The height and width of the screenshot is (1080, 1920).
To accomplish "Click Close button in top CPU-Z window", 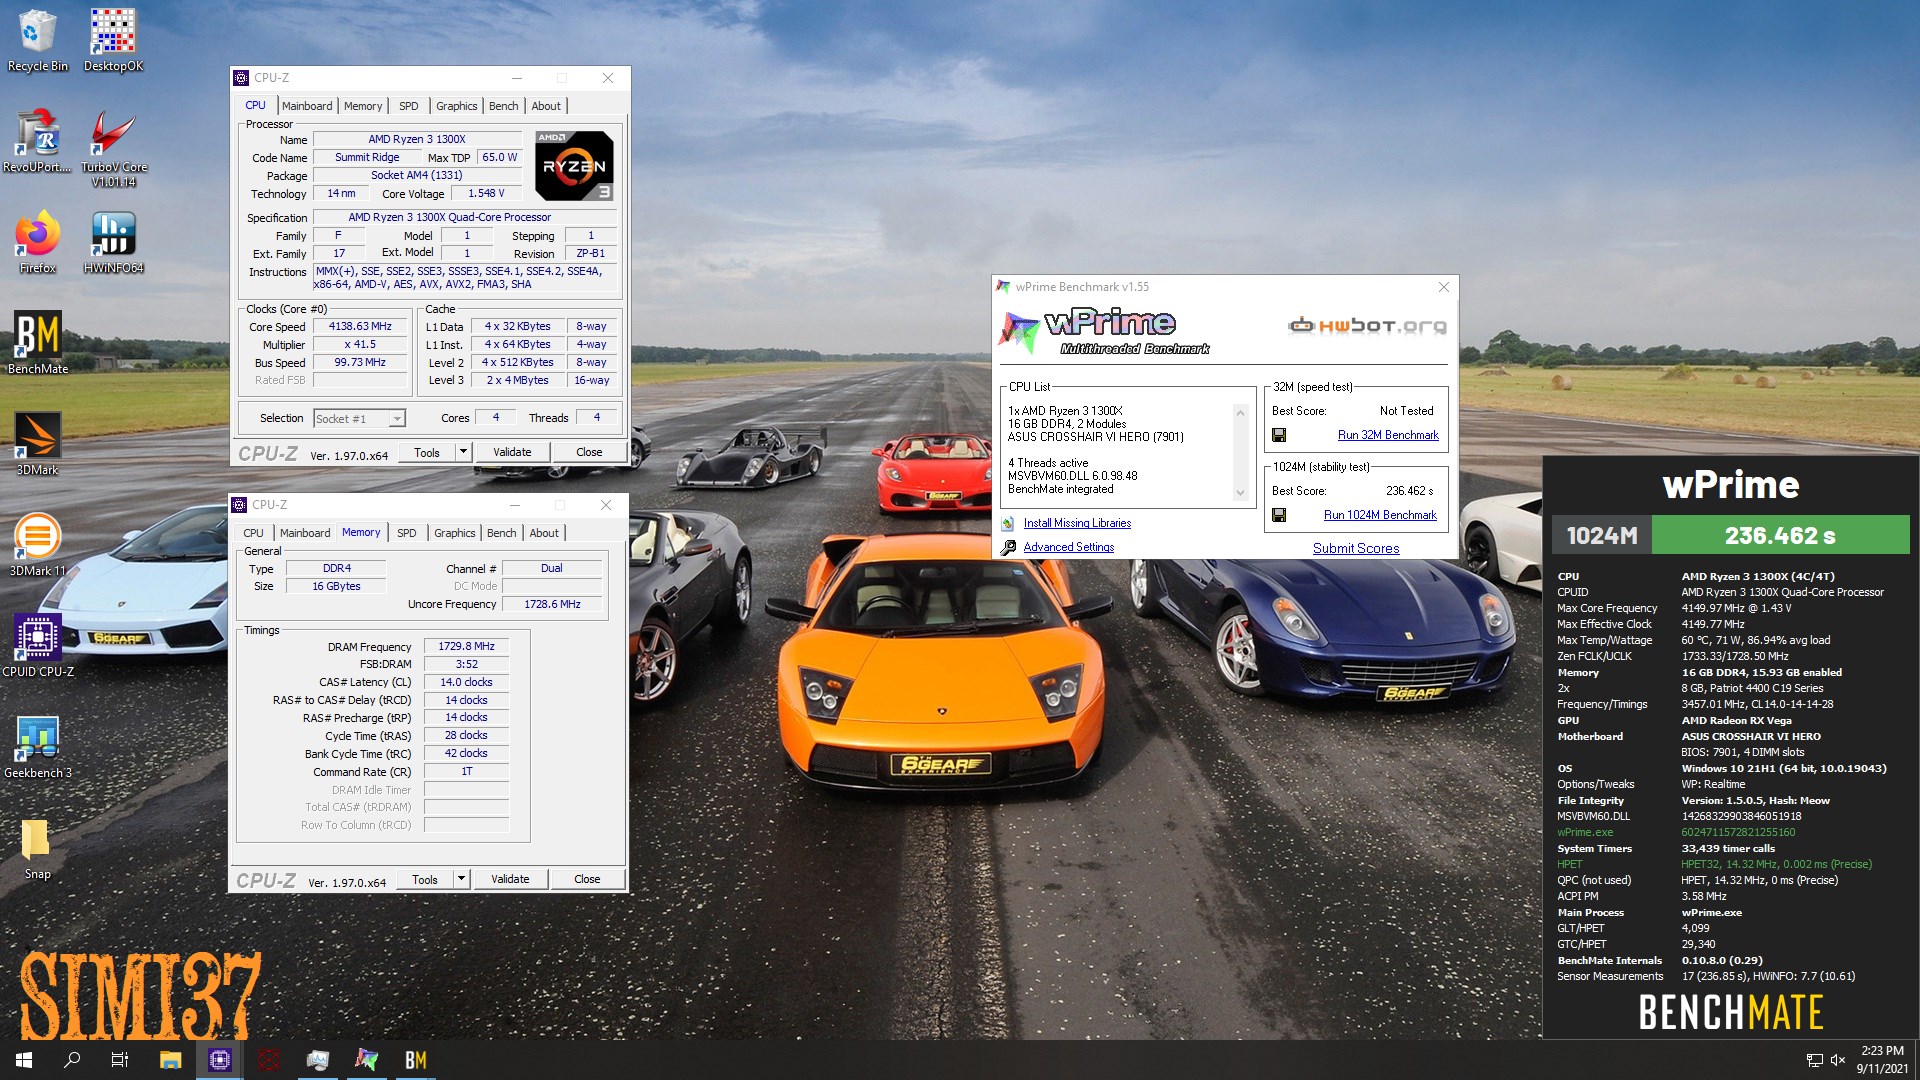I will pos(589,452).
